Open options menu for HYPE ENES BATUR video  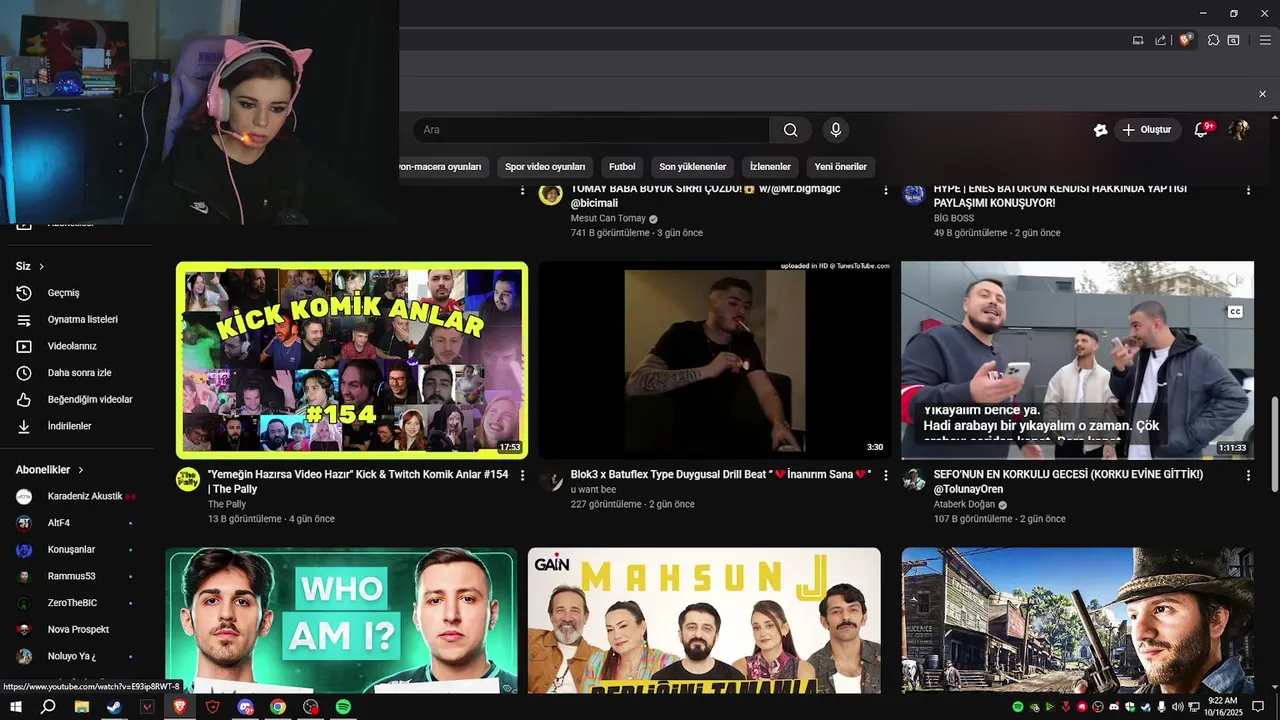click(x=1248, y=189)
